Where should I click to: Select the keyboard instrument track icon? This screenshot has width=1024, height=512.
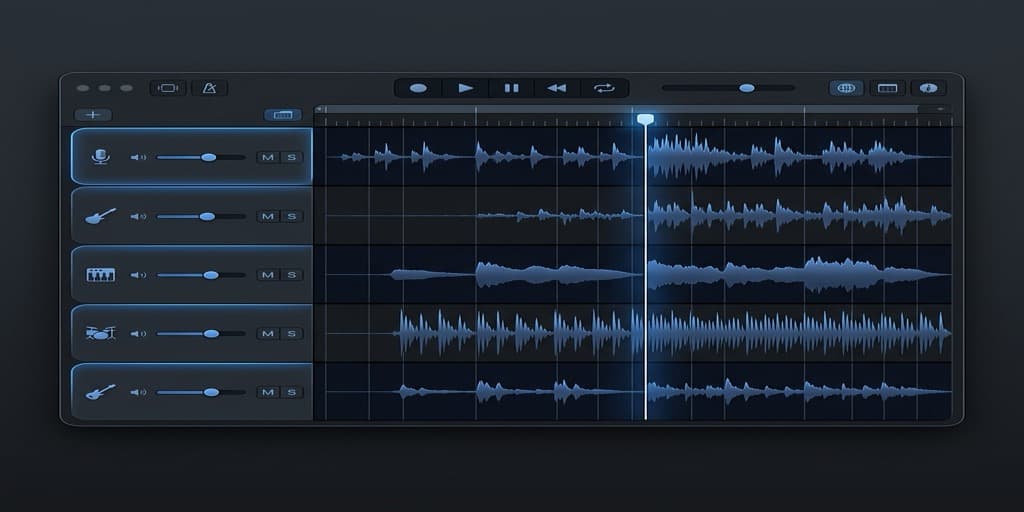pyautogui.click(x=101, y=274)
